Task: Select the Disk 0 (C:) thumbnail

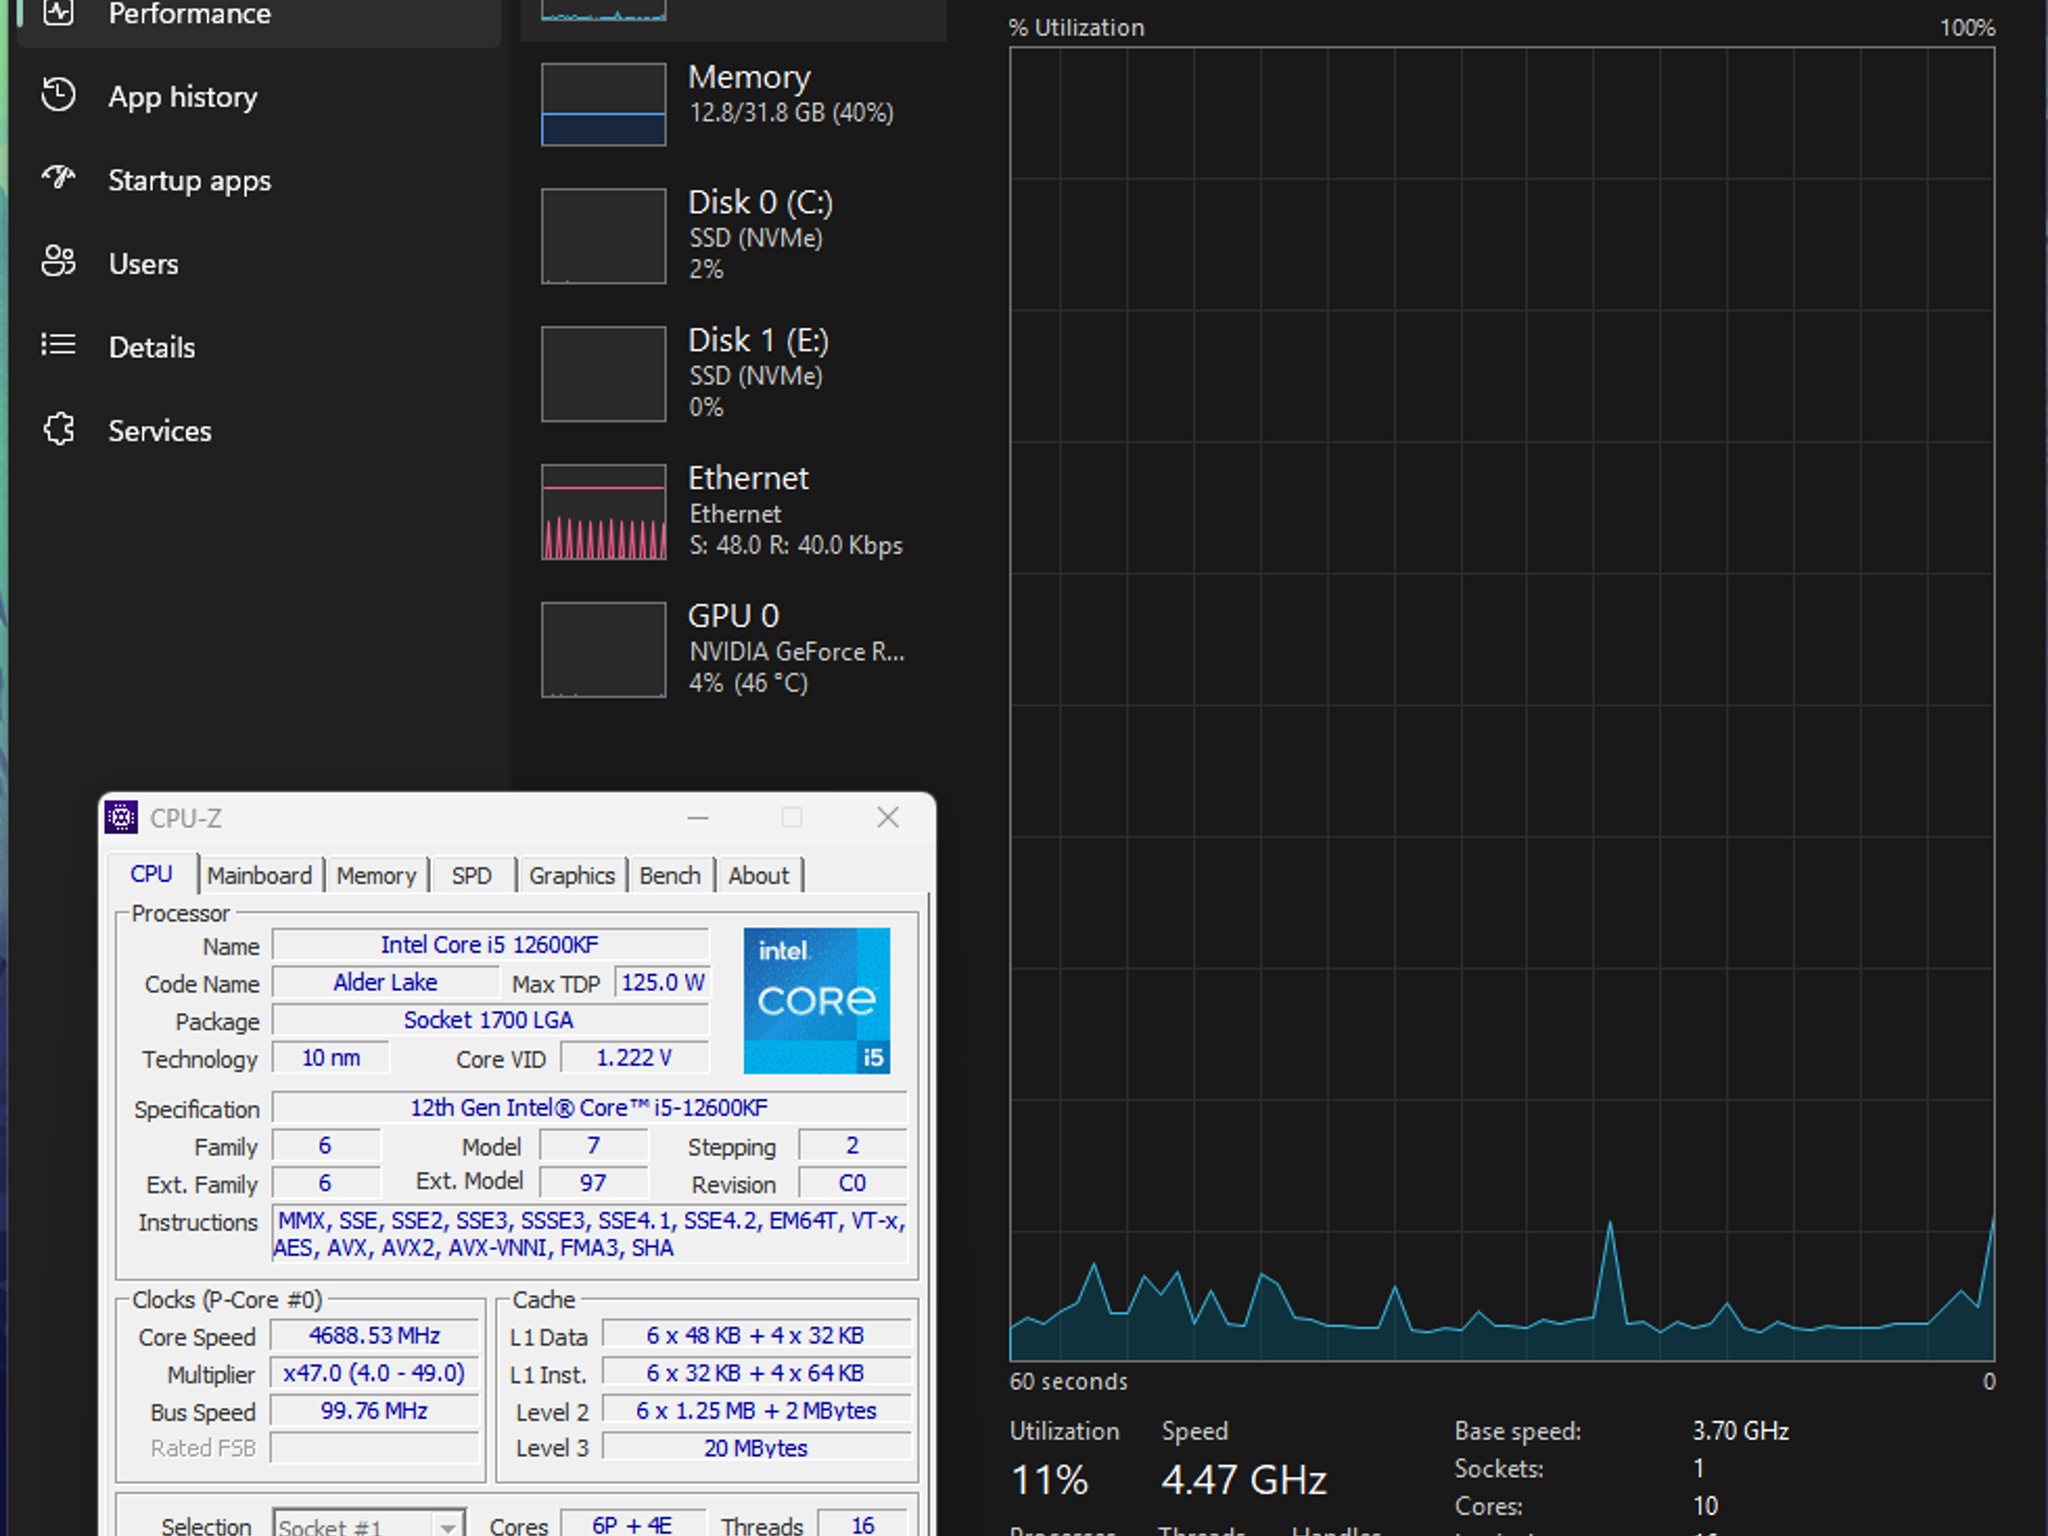Action: (x=603, y=236)
